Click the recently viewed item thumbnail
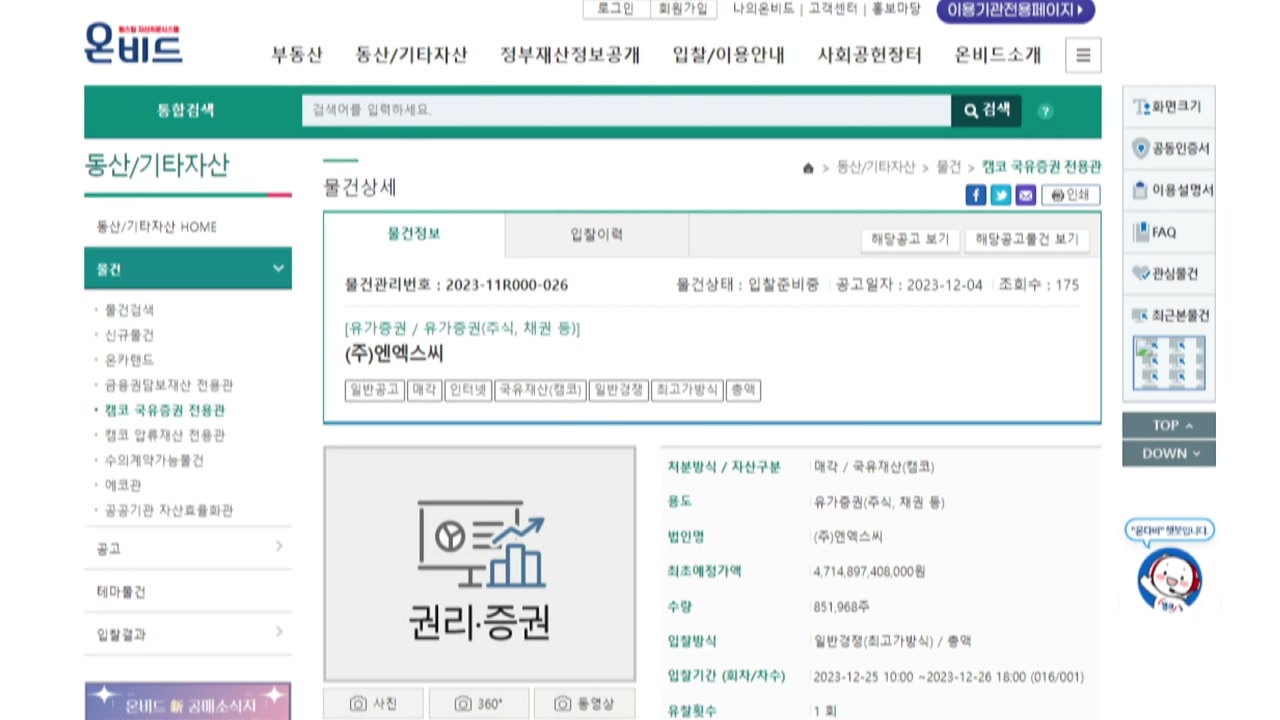Screen dimensions: 1280x720 click(1168, 363)
